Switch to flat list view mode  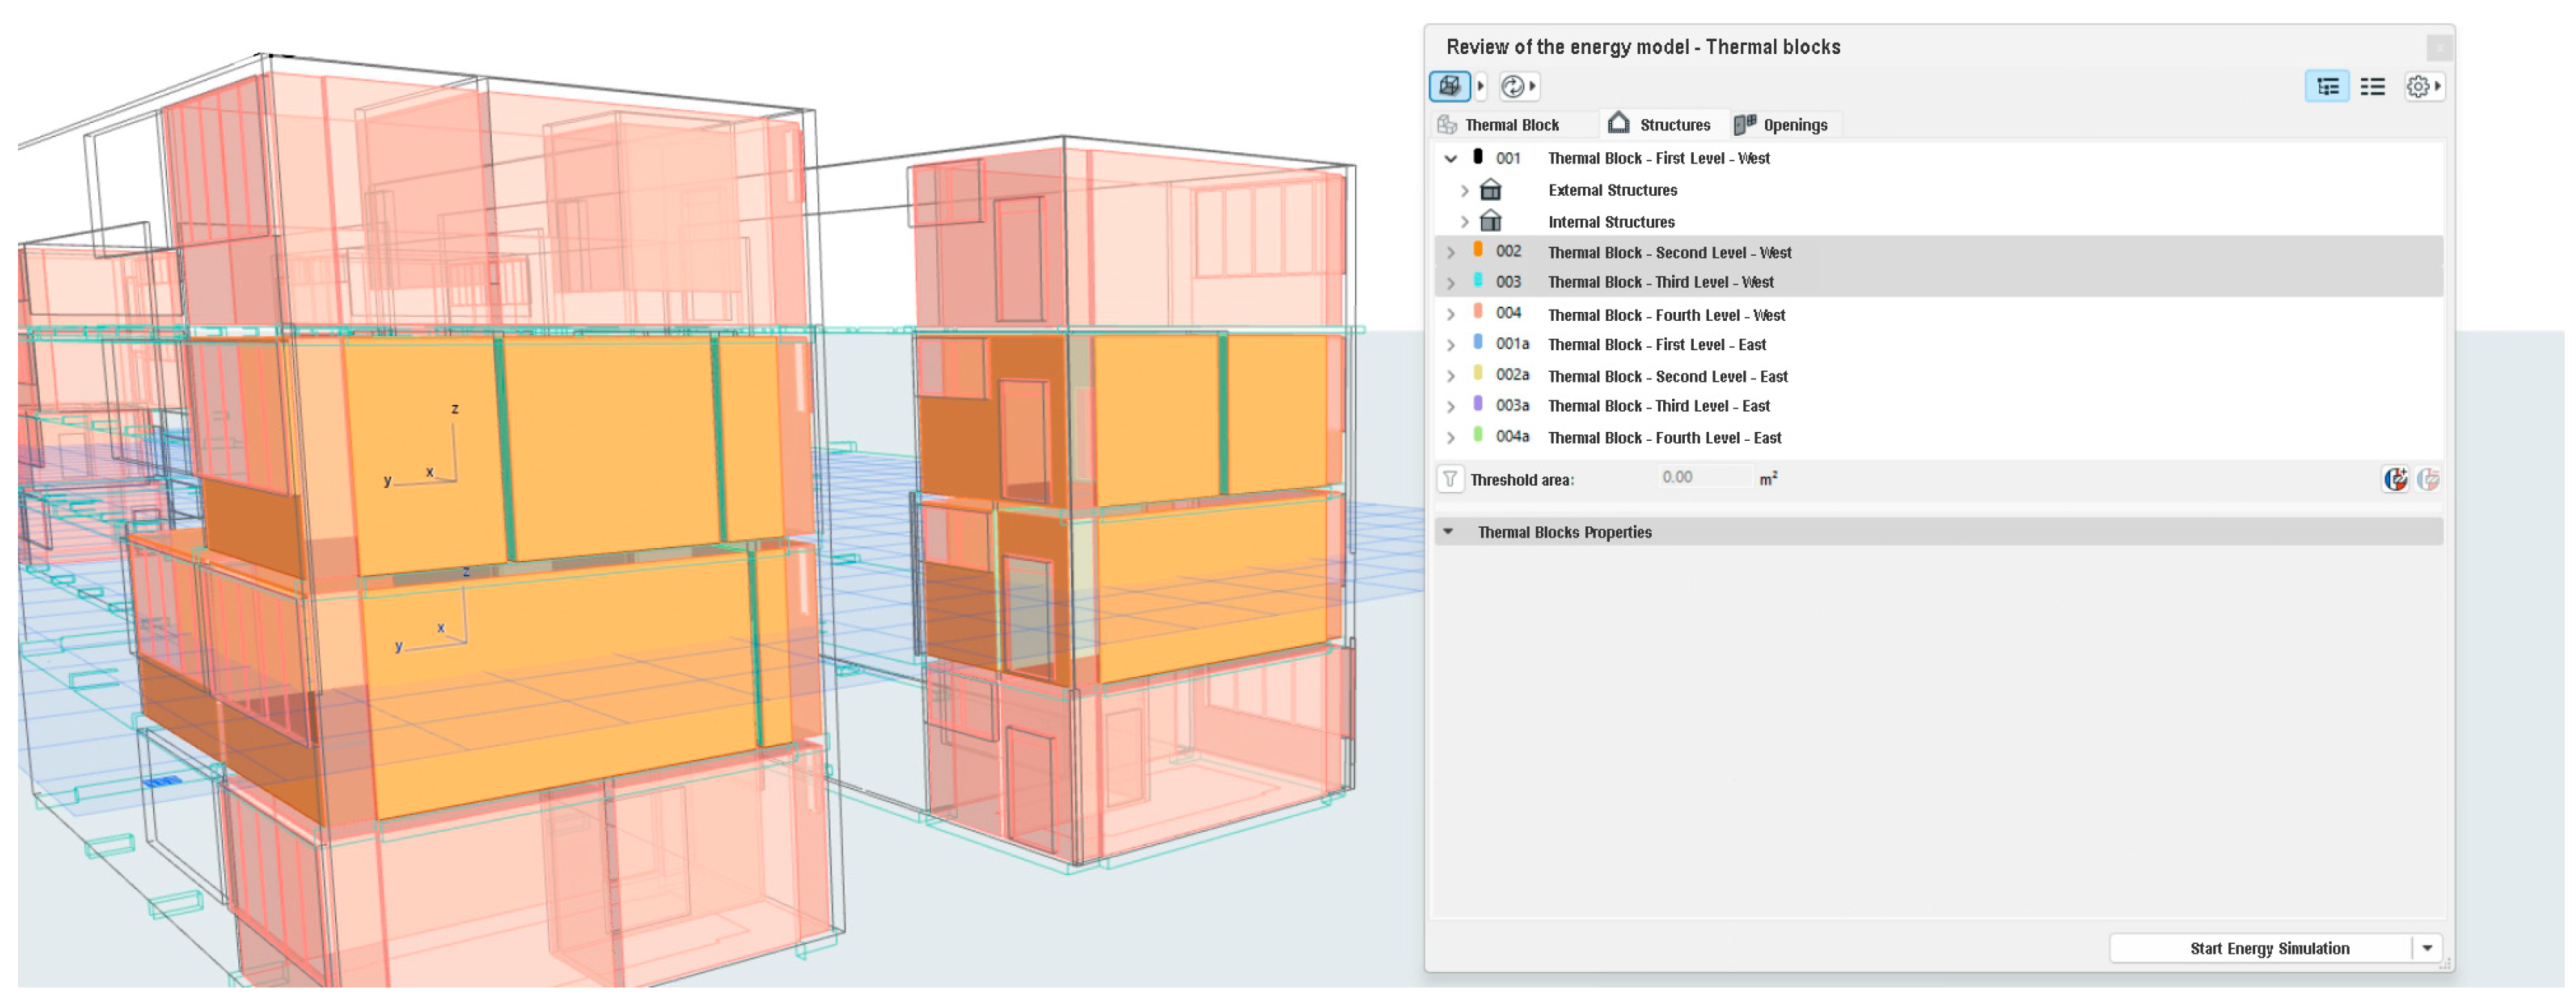(x=2372, y=86)
